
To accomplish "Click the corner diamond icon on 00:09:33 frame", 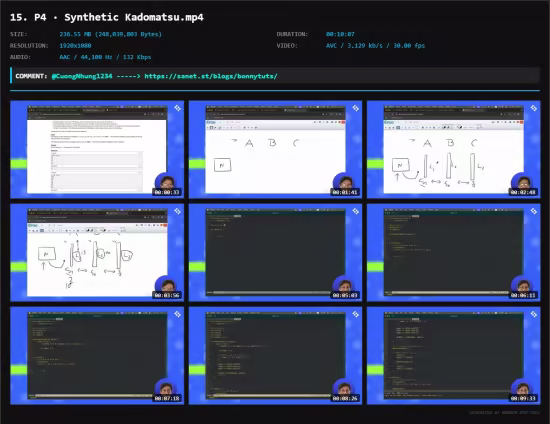I will pyautogui.click(x=534, y=314).
